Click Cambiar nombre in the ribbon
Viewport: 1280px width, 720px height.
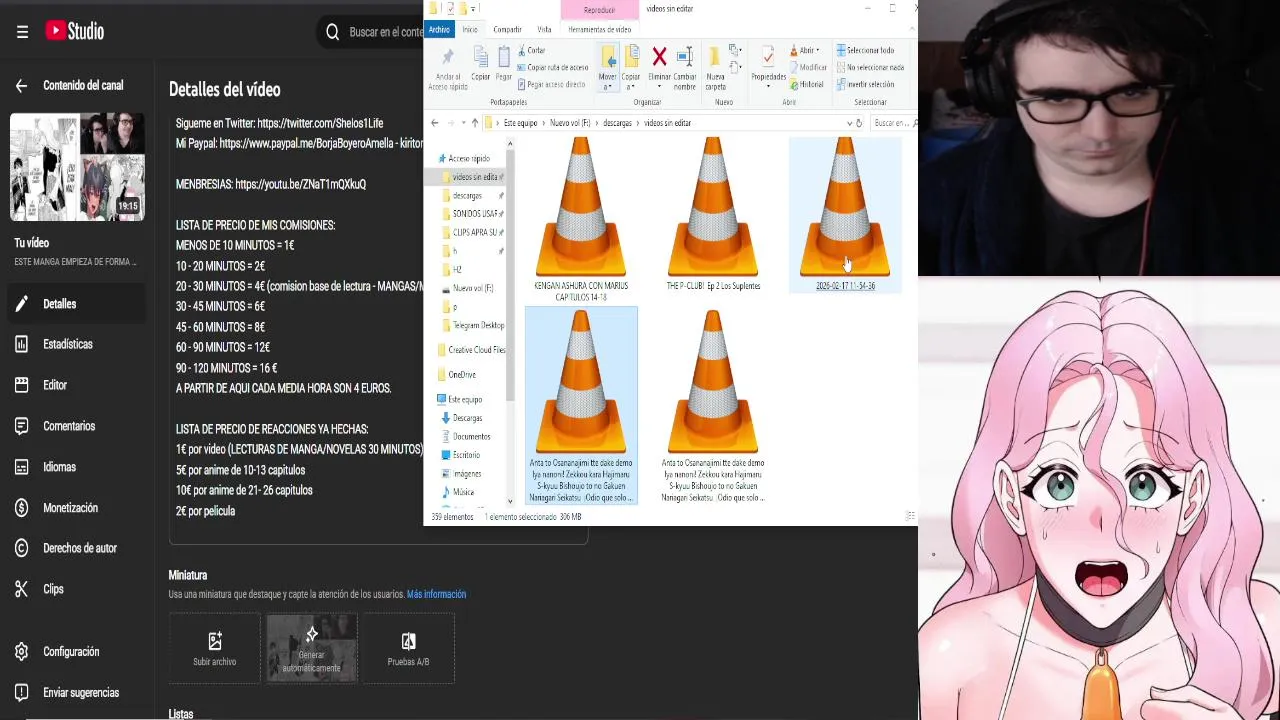(685, 68)
